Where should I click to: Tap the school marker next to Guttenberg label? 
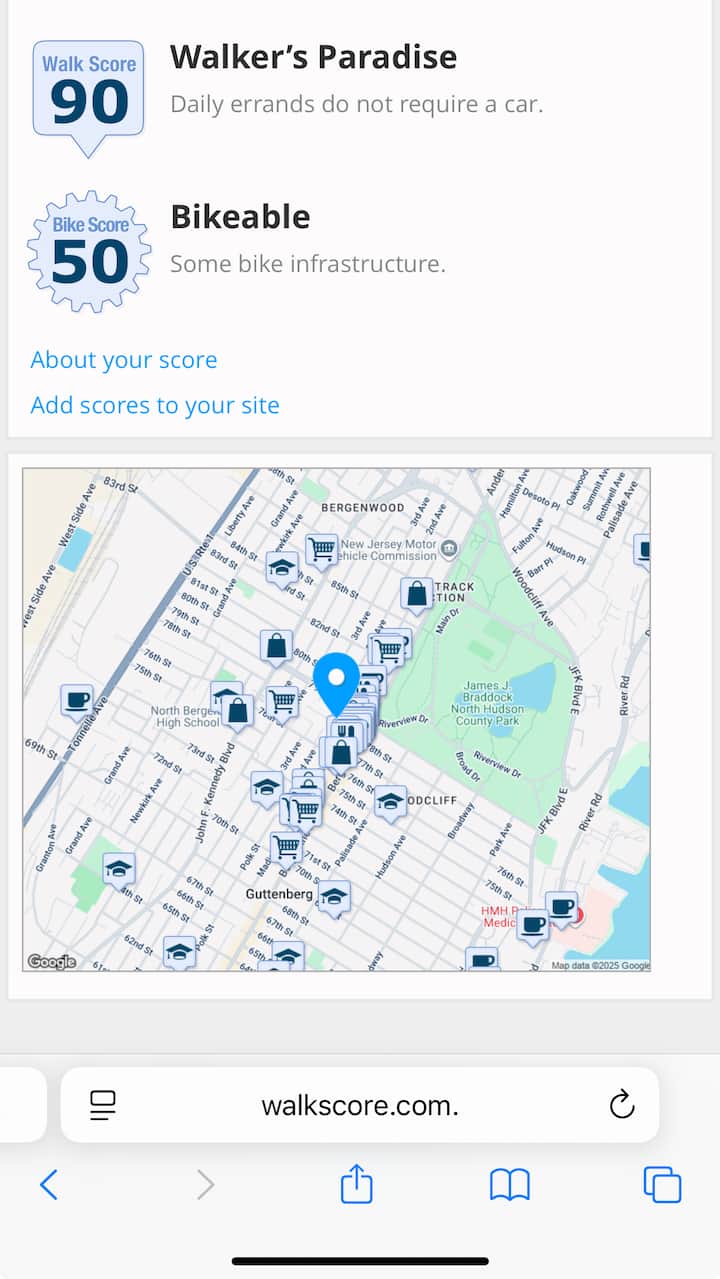click(334, 896)
